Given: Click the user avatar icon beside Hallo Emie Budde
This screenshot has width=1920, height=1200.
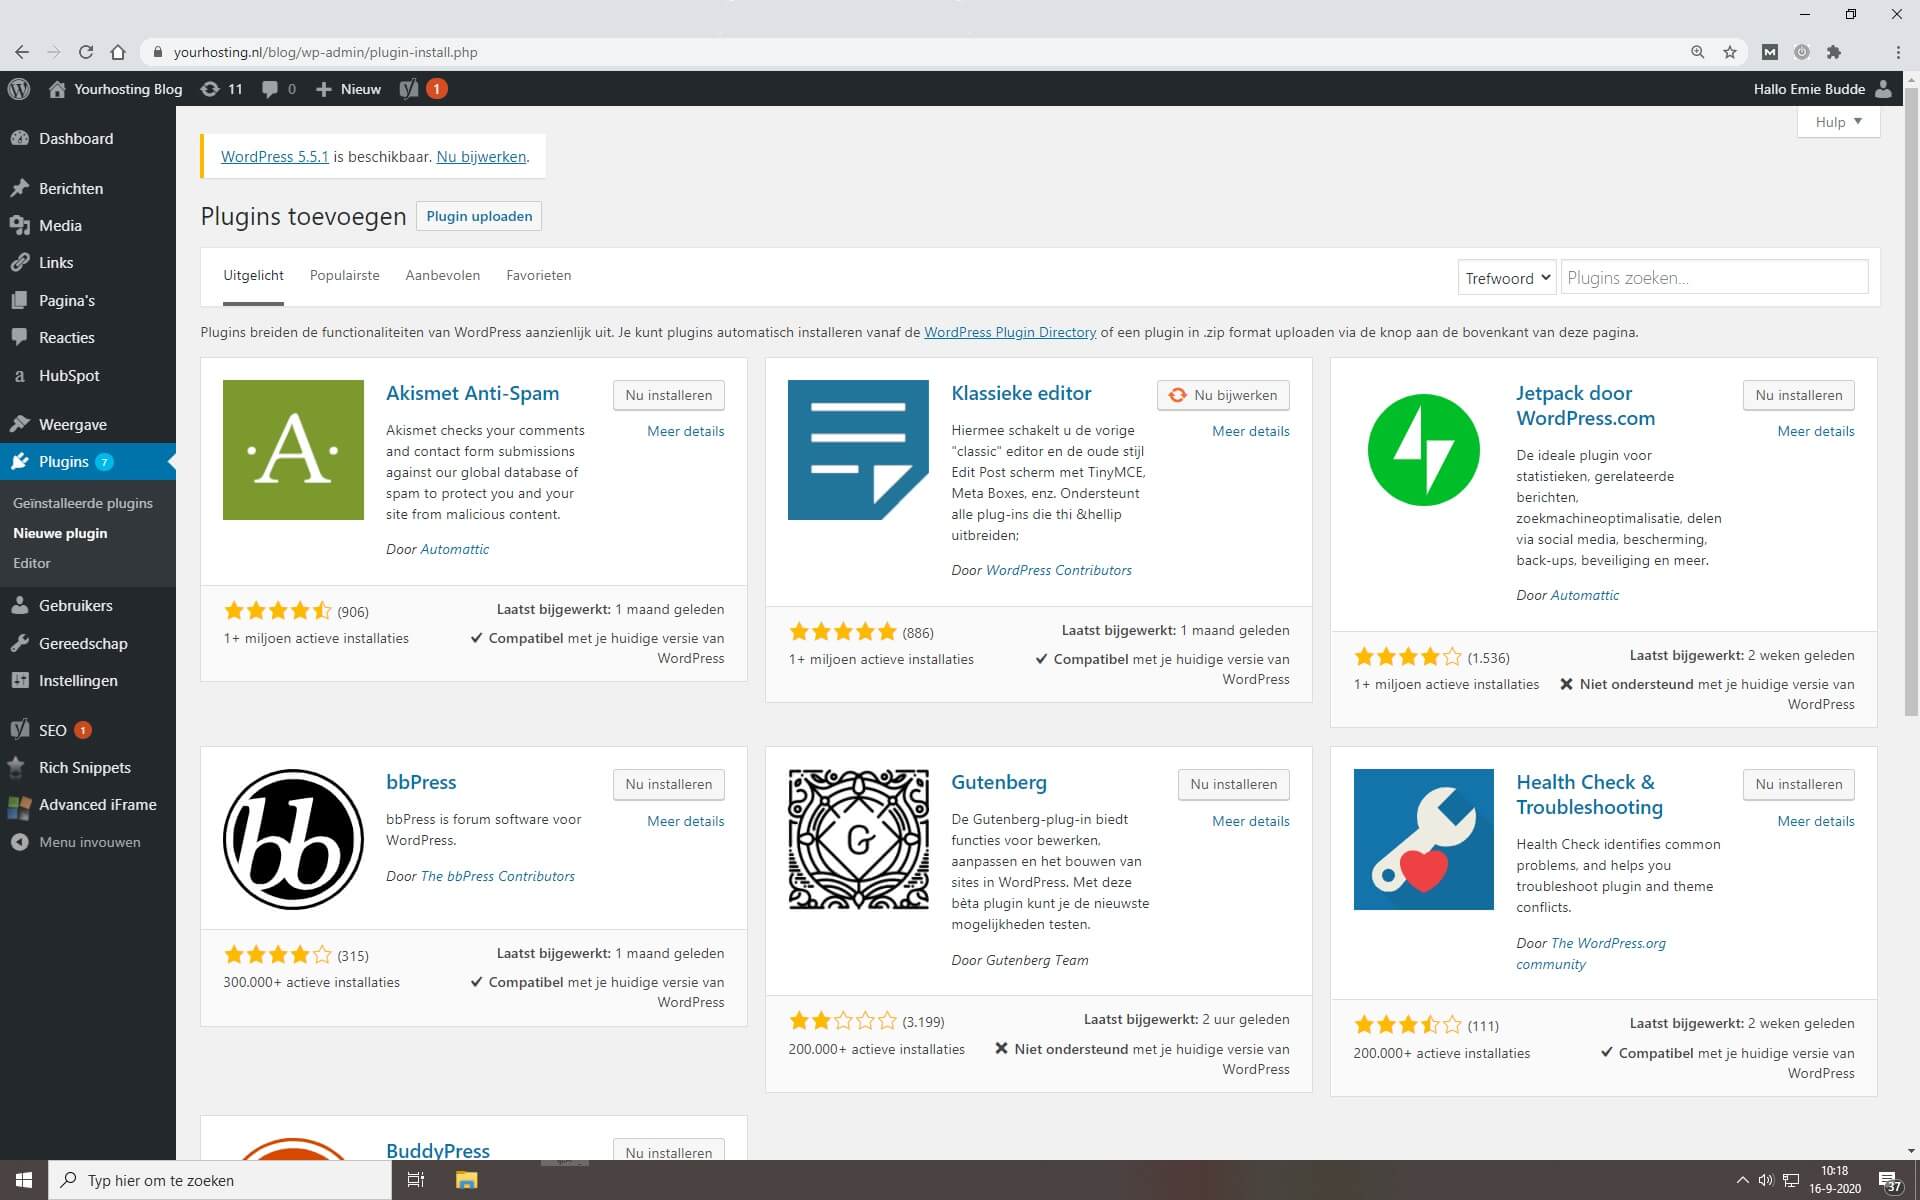Looking at the screenshot, I should 1884,89.
